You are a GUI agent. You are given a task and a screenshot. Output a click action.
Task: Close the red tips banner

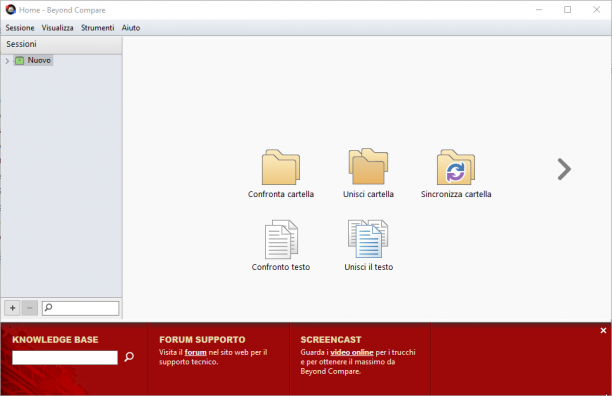click(603, 331)
